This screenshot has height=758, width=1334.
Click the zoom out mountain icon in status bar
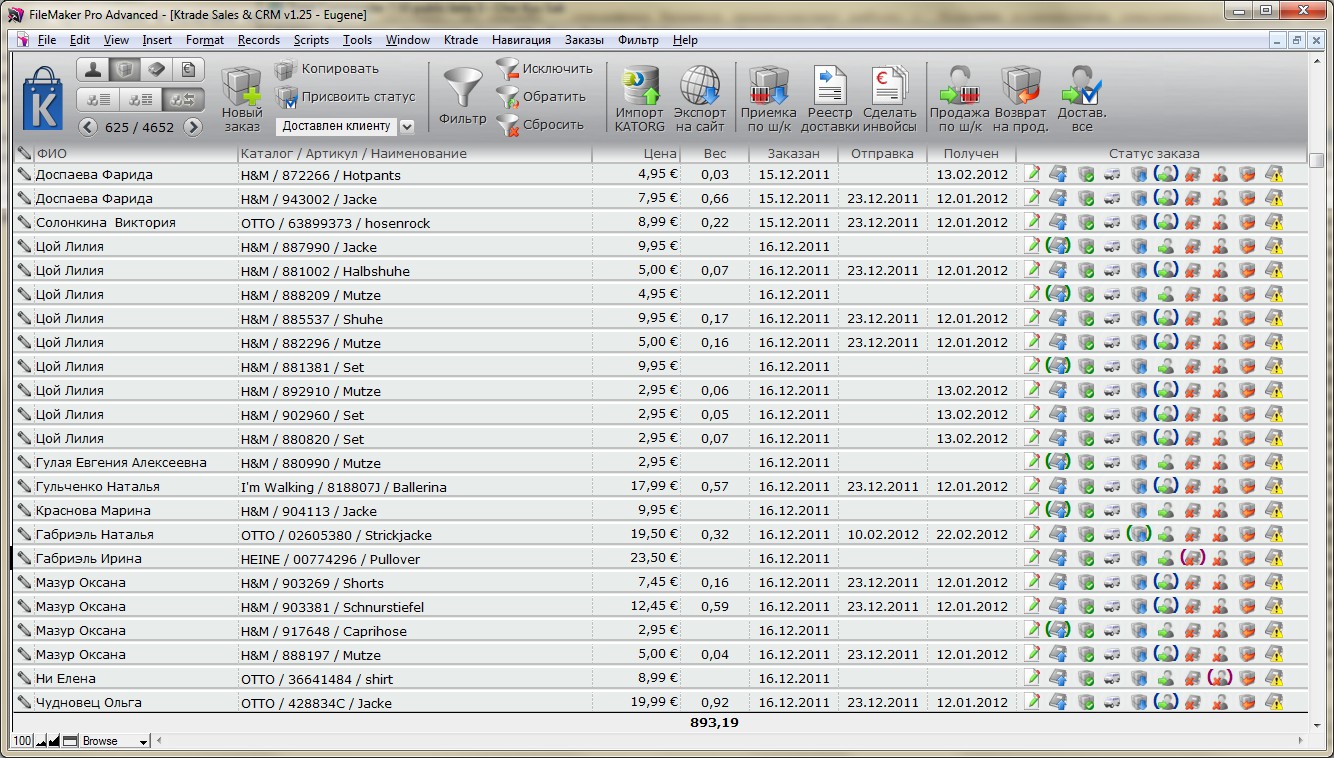[41, 741]
